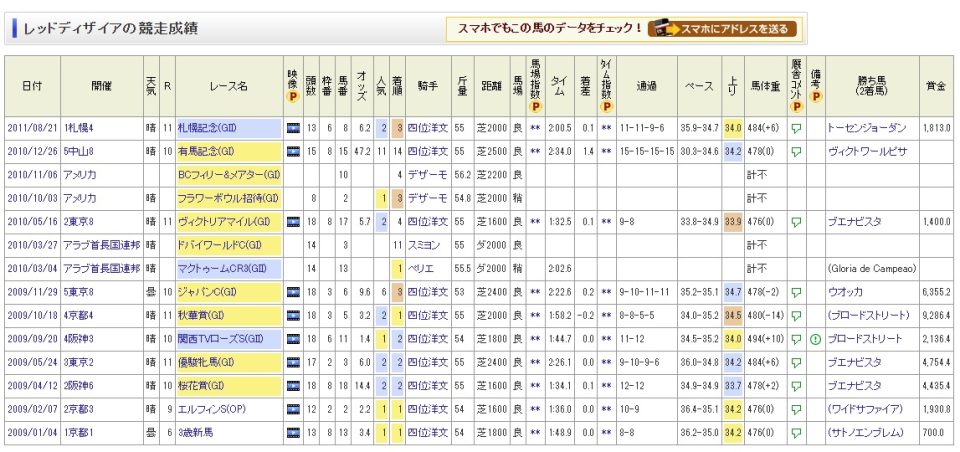Click the camera icon in smartphone banner
This screenshot has width=960, height=452.
pos(661,29)
